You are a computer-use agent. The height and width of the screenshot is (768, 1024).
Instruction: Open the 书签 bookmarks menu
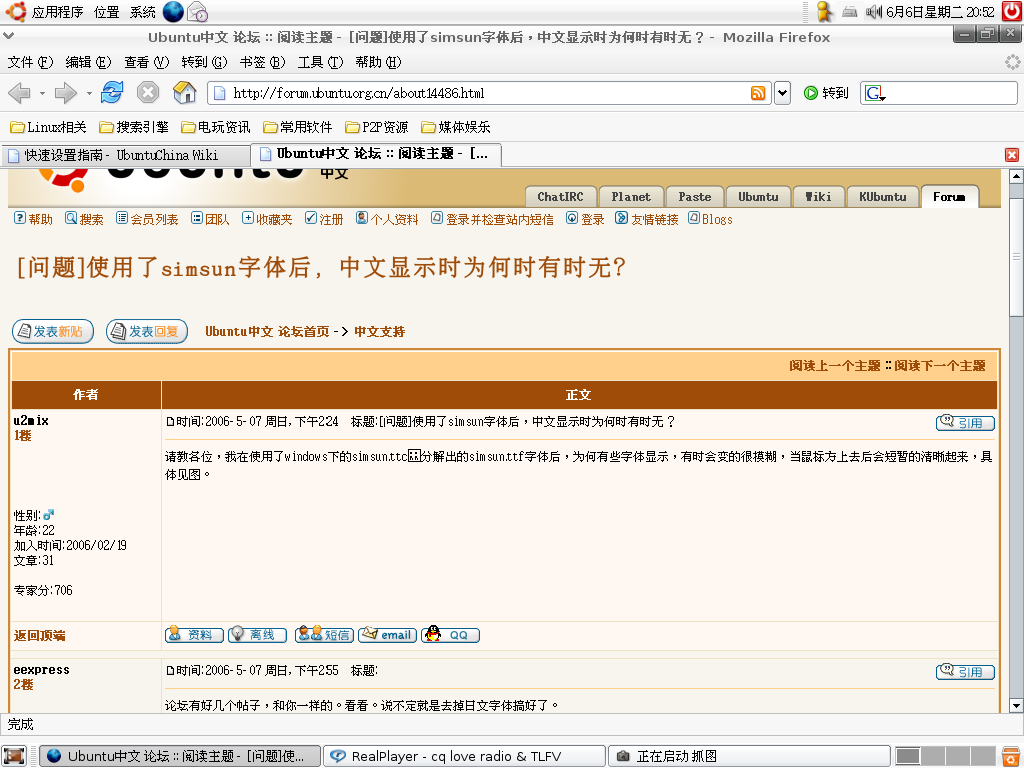click(263, 62)
